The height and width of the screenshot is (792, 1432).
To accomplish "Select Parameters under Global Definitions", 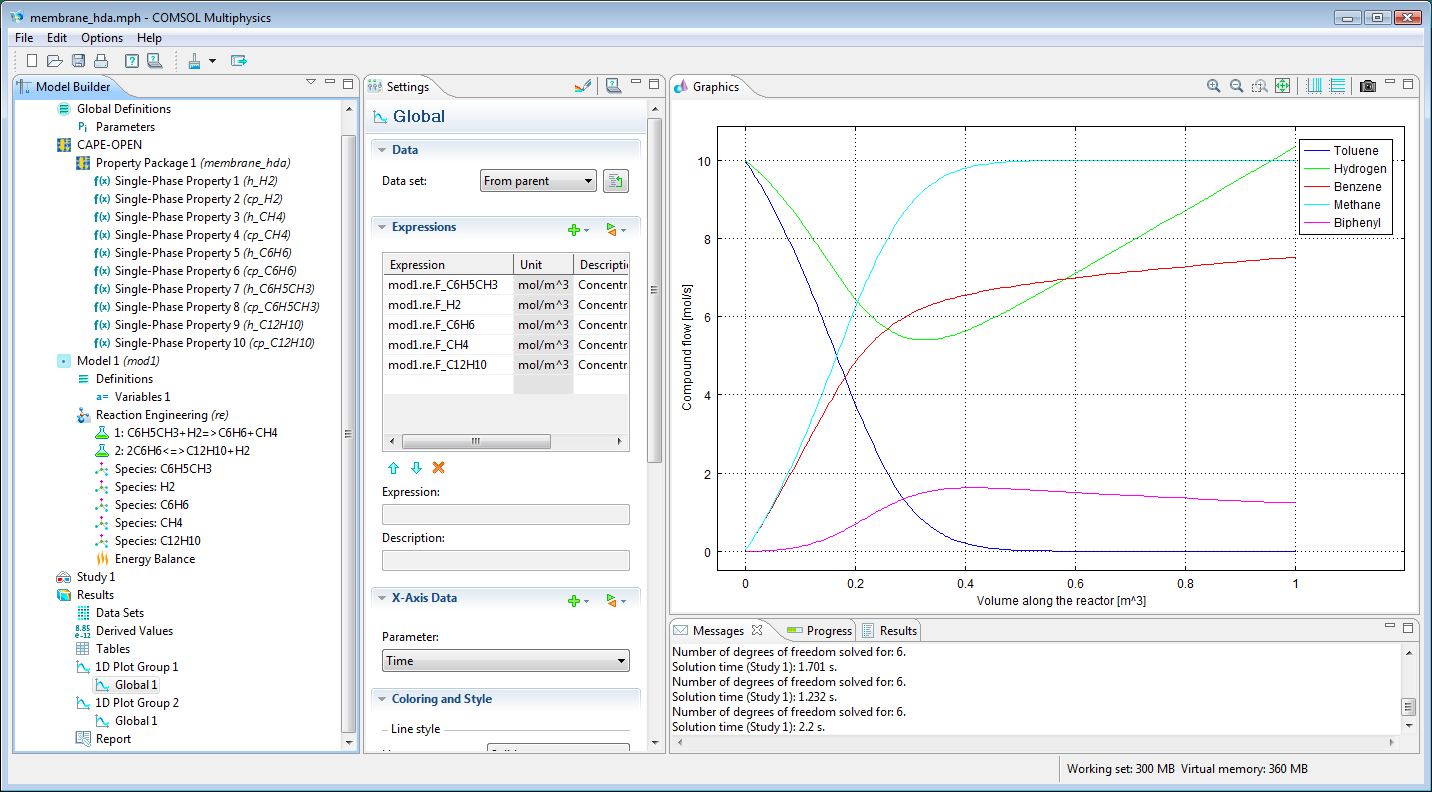I will 125,127.
